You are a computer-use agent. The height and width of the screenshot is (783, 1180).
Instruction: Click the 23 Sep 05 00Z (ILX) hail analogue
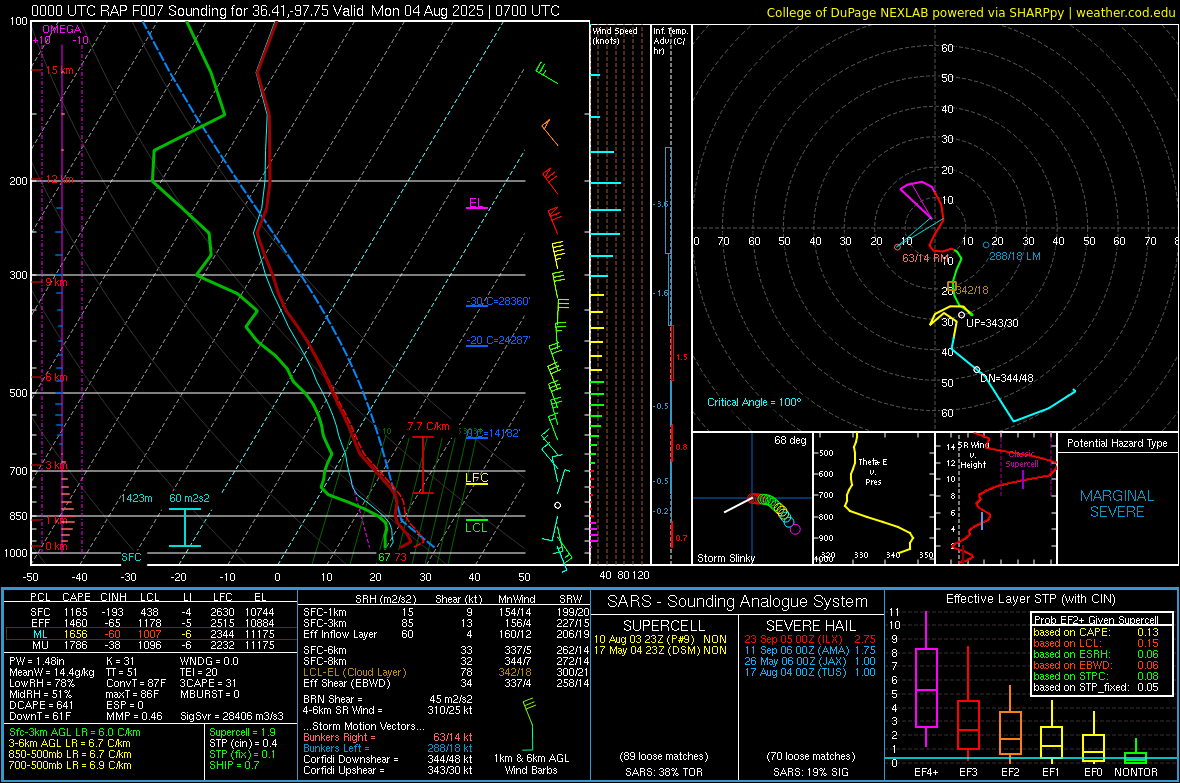click(x=810, y=639)
